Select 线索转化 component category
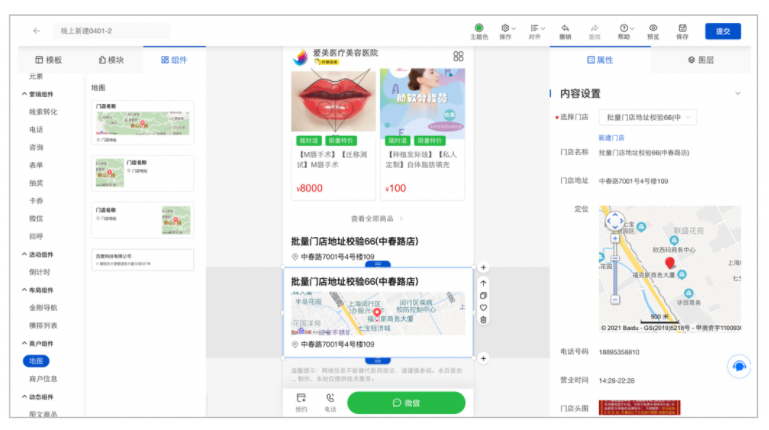The height and width of the screenshot is (430, 769). coord(43,112)
